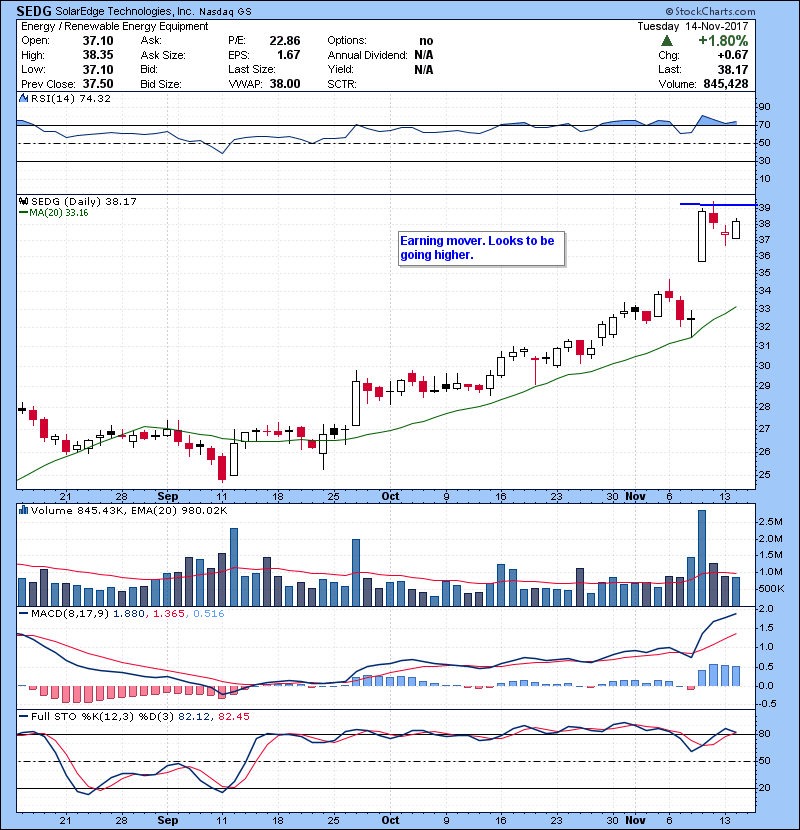Click the volume bars icon beside Volume label
The width and height of the screenshot is (800, 830).
tap(23, 510)
